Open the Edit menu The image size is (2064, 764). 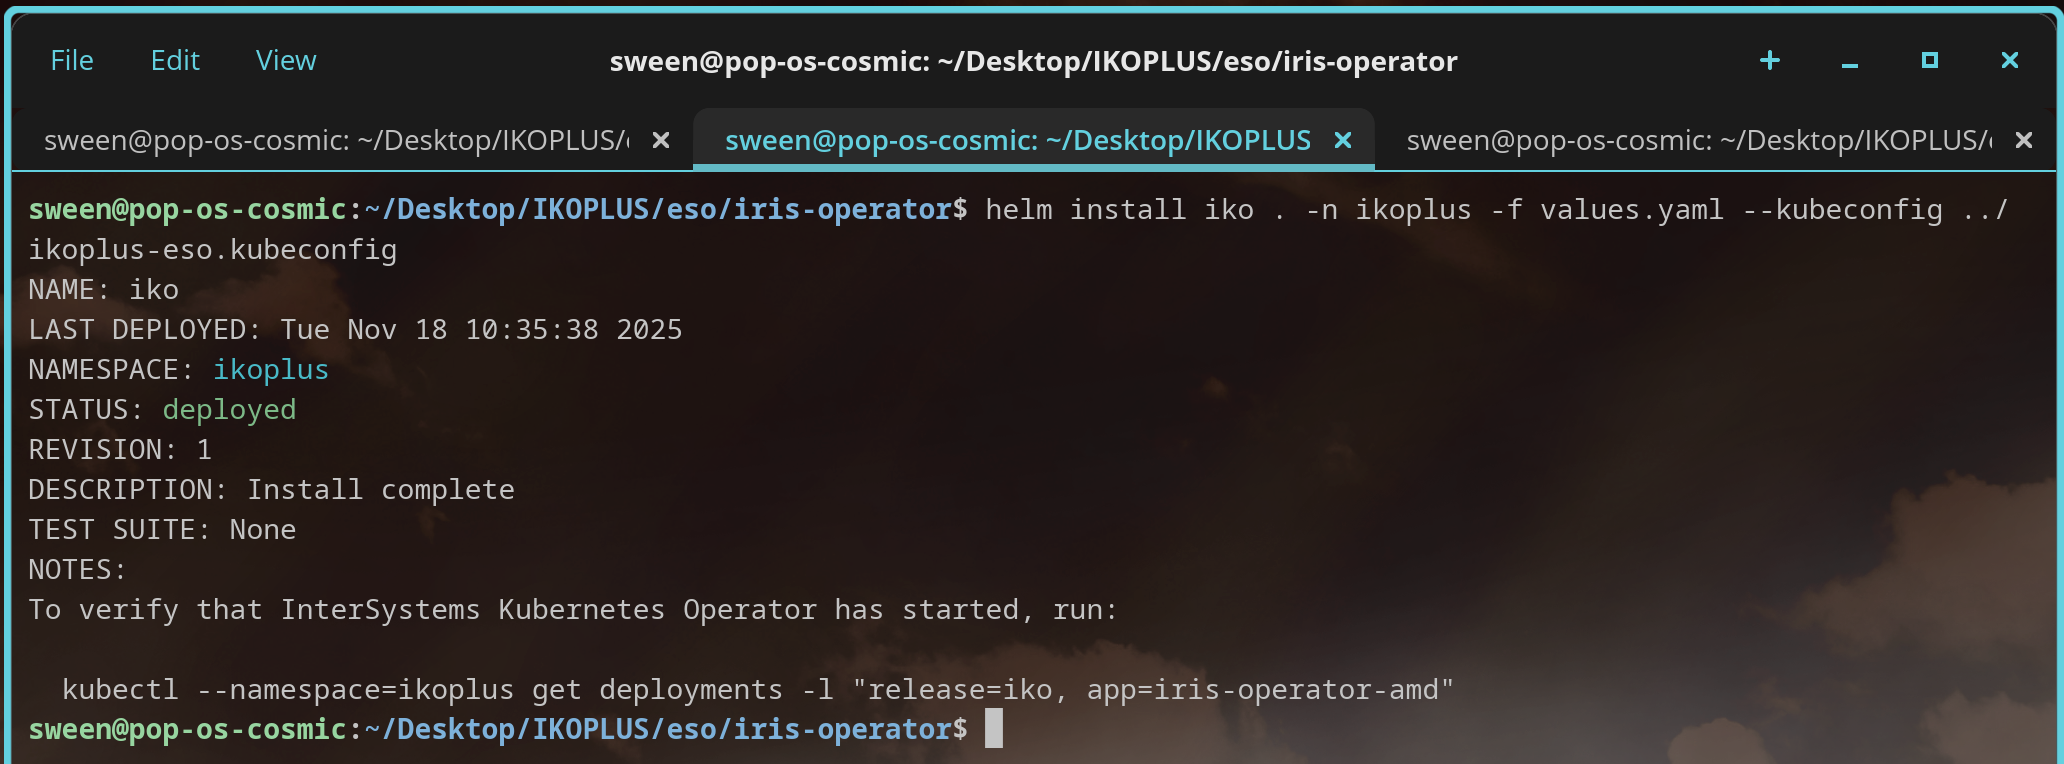coord(175,61)
